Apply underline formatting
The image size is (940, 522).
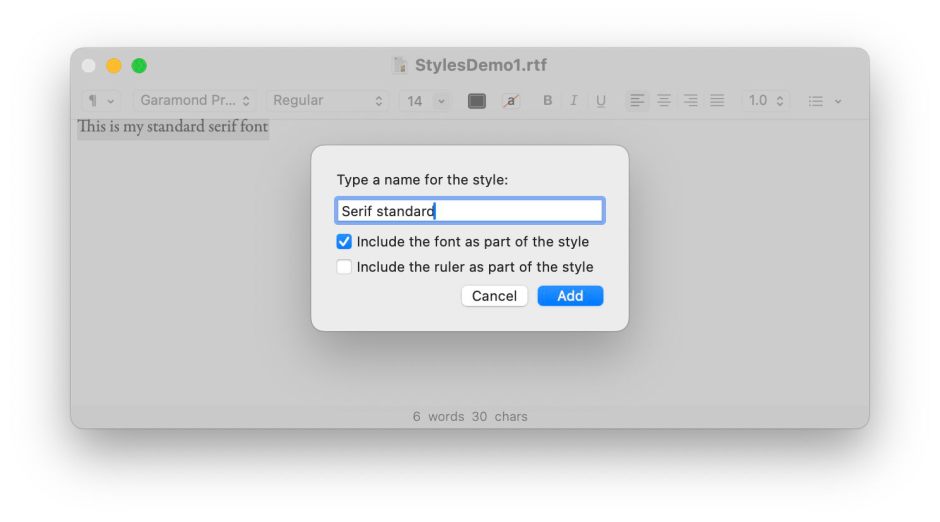point(600,101)
